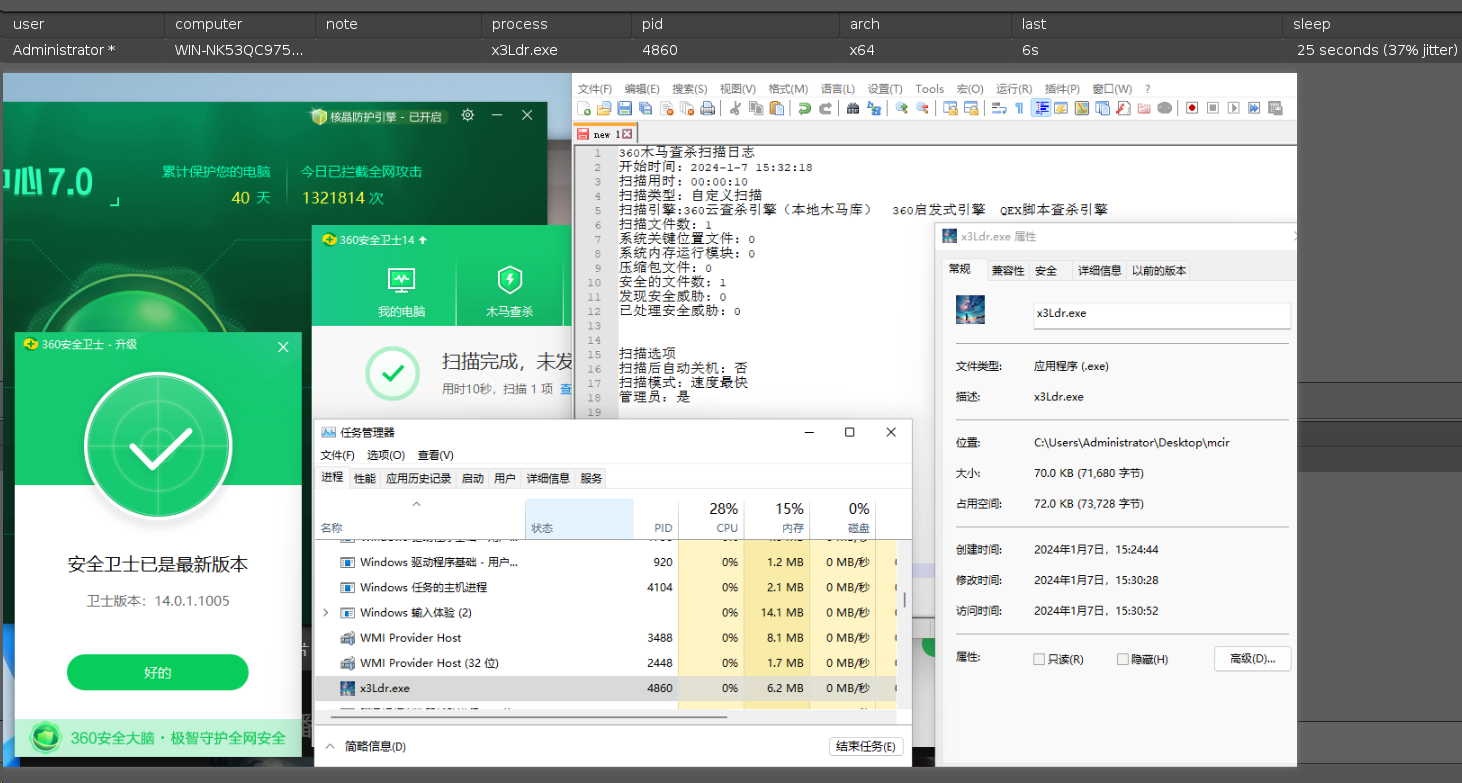Open the 语言(L) menu in Notepad++
Image resolution: width=1462 pixels, height=783 pixels.
838,89
